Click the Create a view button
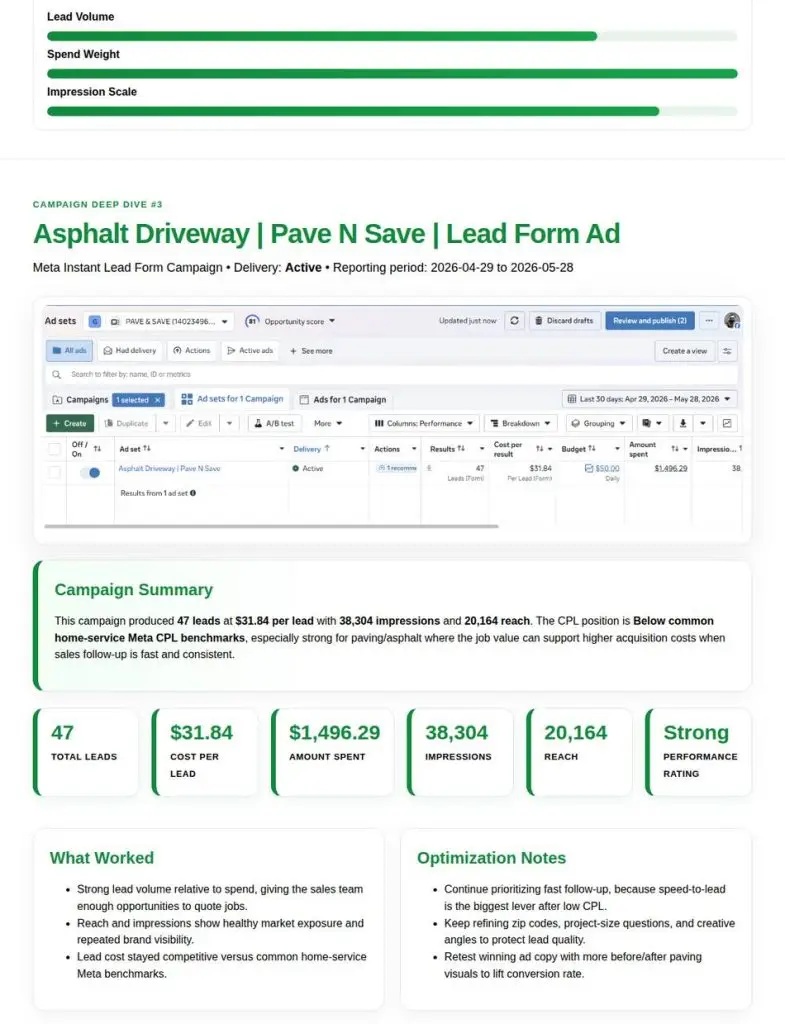 684,351
